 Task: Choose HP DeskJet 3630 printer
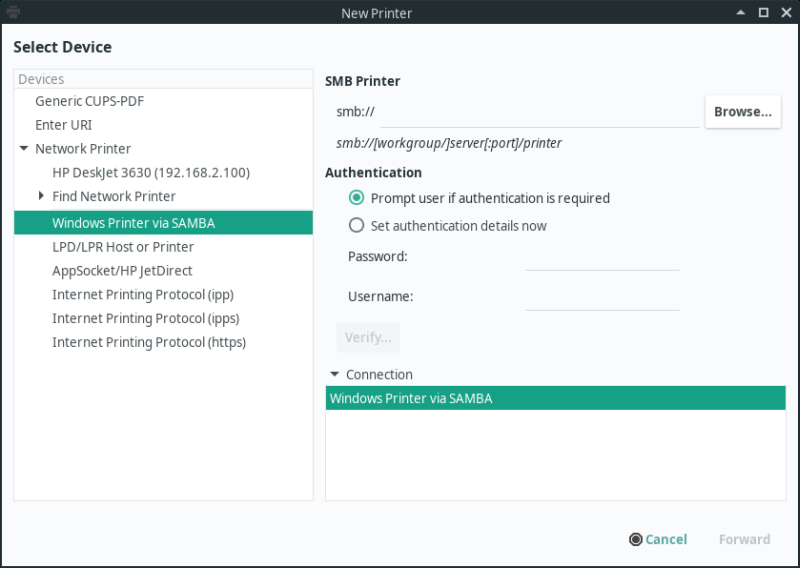coord(150,173)
